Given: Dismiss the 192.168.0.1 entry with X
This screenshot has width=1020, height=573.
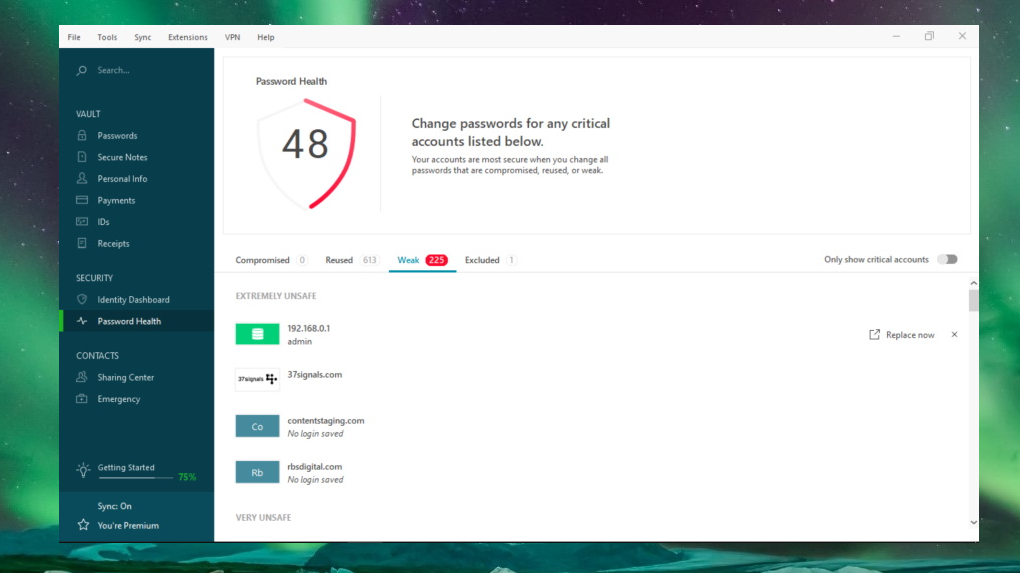Looking at the screenshot, I should [x=954, y=334].
